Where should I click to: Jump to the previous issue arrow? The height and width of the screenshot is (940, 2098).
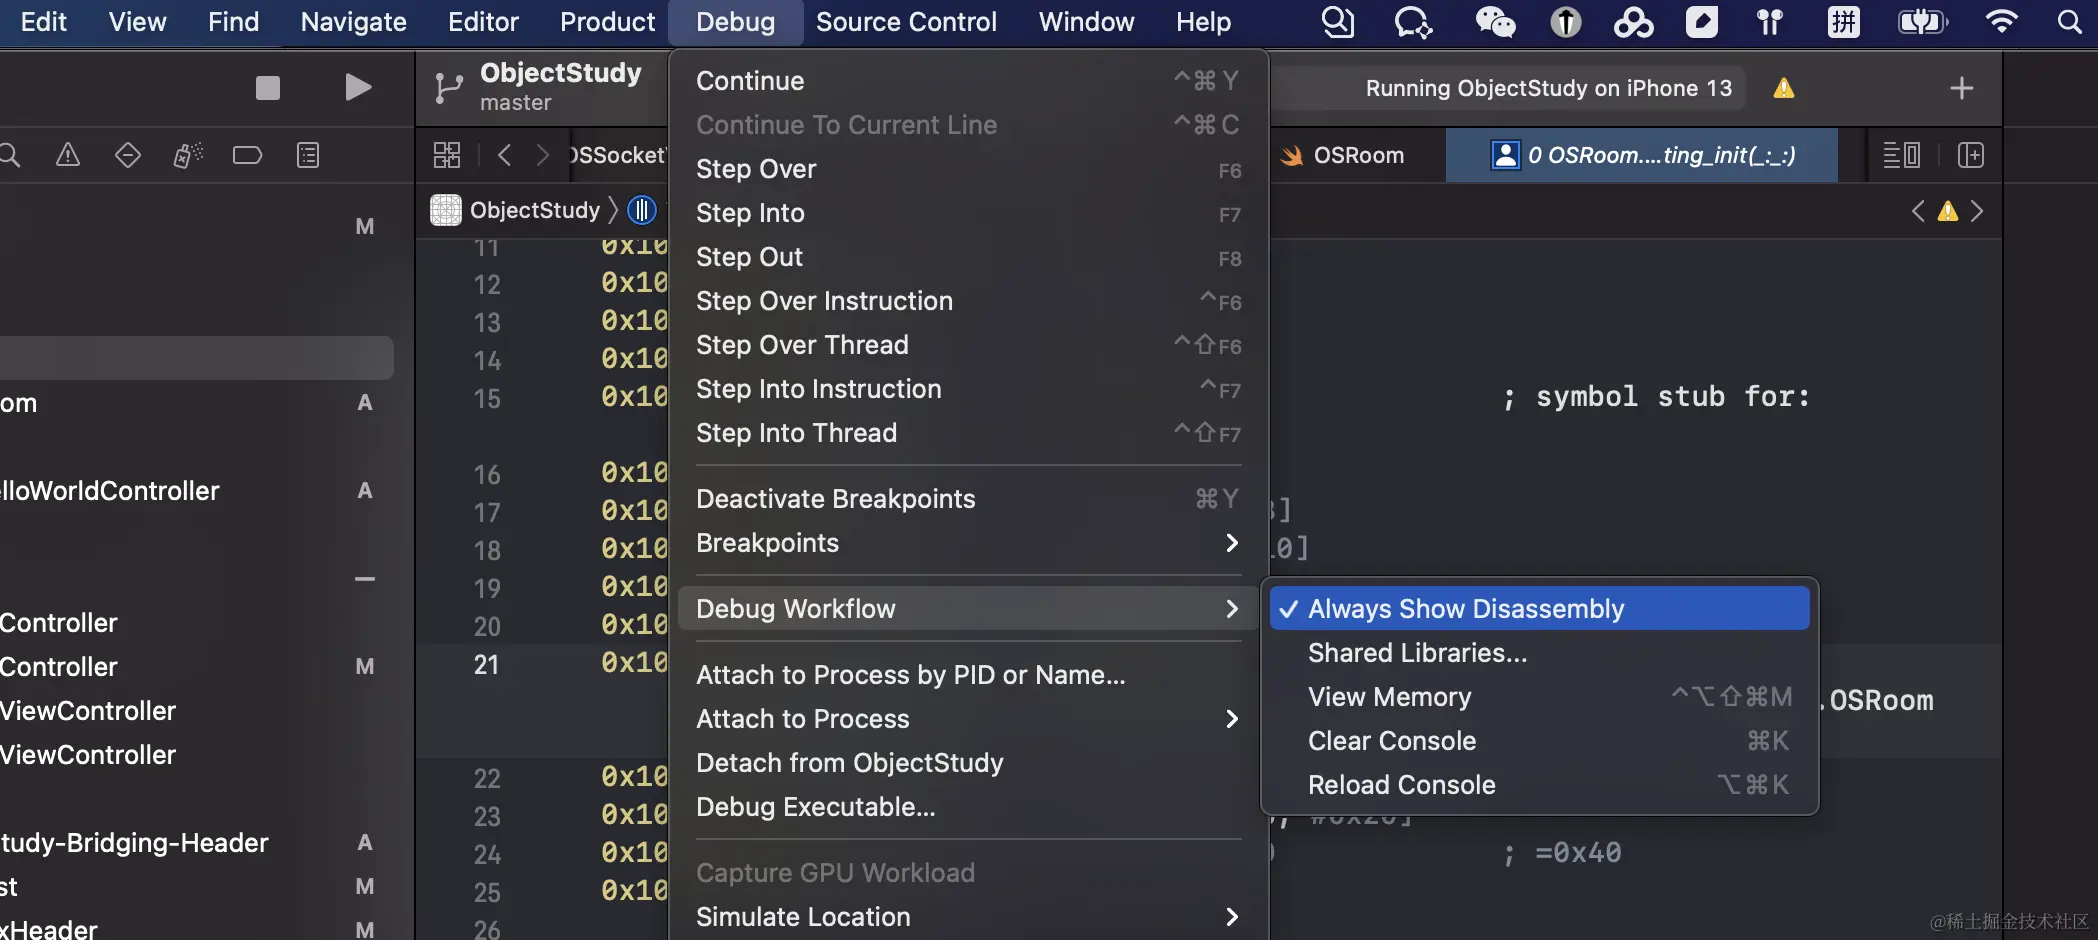coord(1918,211)
